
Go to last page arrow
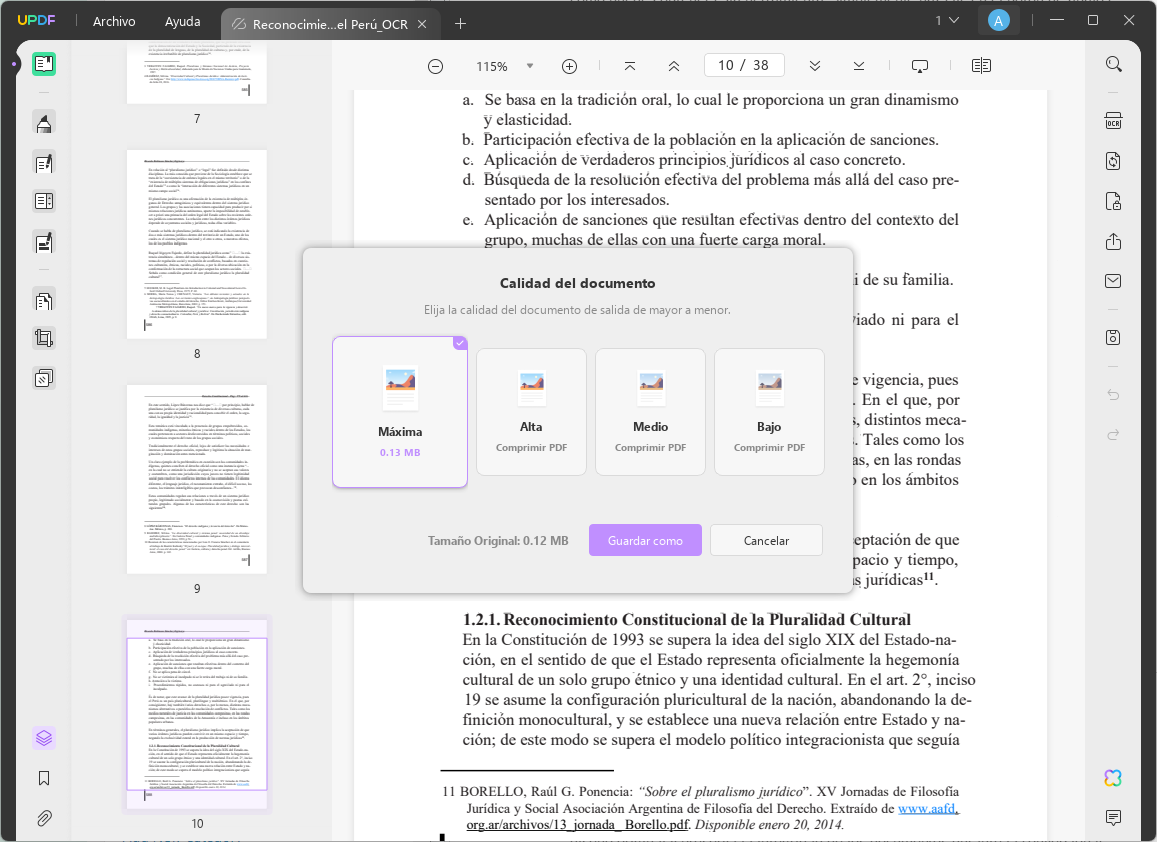(859, 66)
